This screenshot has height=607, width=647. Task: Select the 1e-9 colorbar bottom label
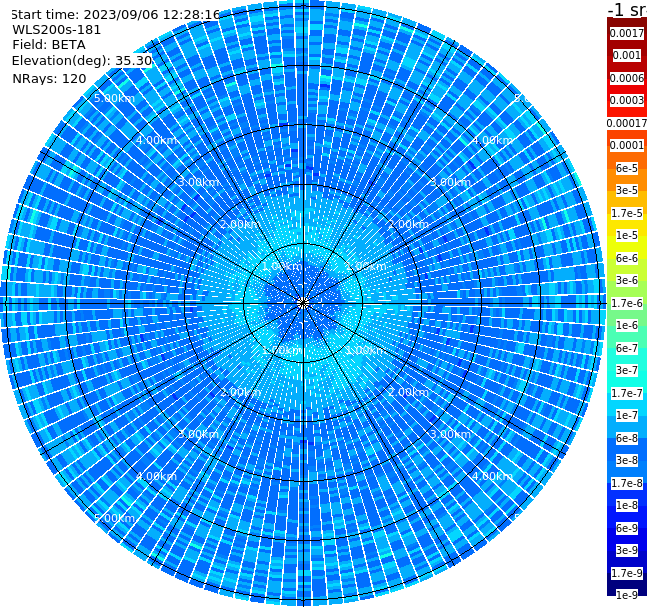pos(627,595)
